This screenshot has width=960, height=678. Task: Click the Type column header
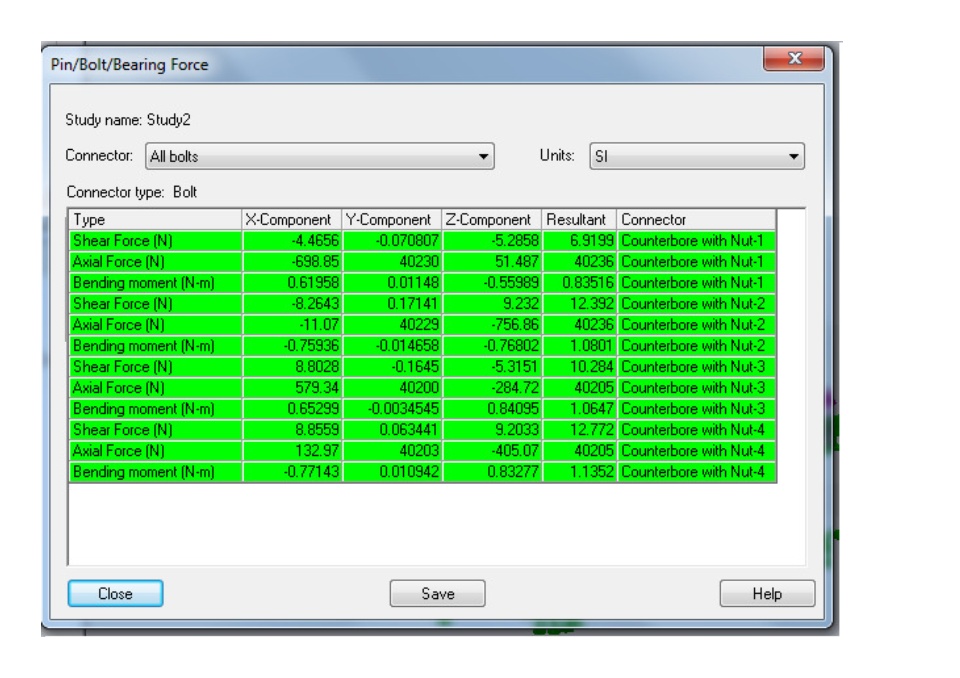(155, 219)
